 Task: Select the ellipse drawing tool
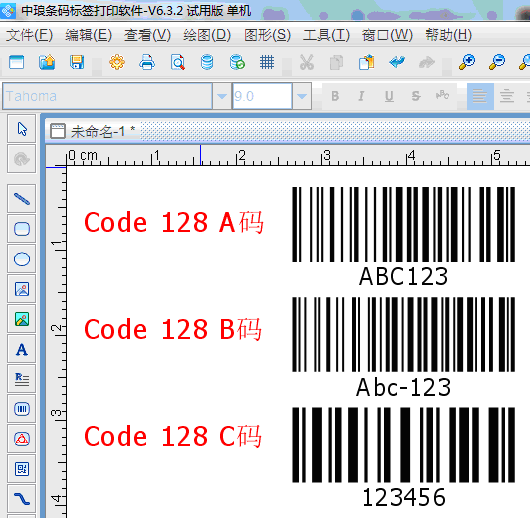[22, 259]
